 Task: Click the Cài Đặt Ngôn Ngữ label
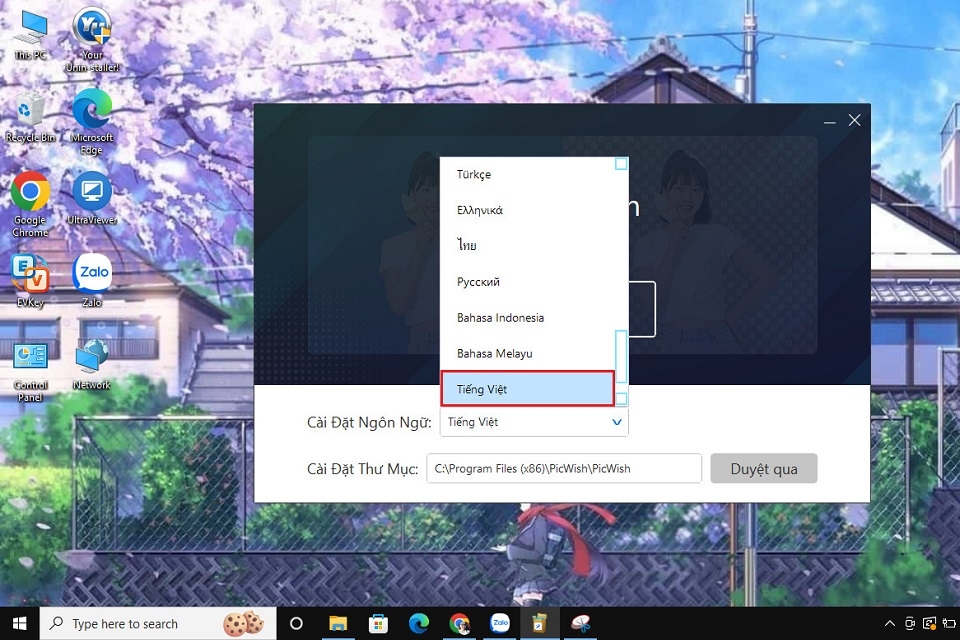(369, 423)
